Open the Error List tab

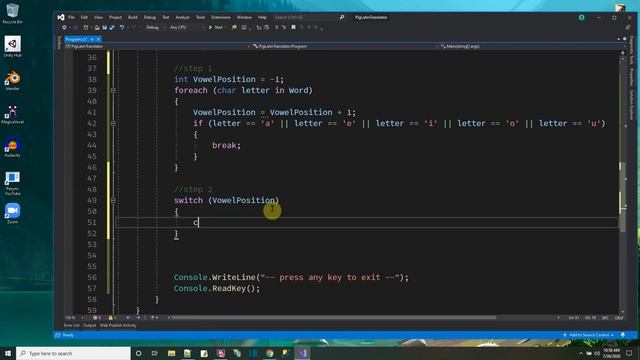pos(71,325)
